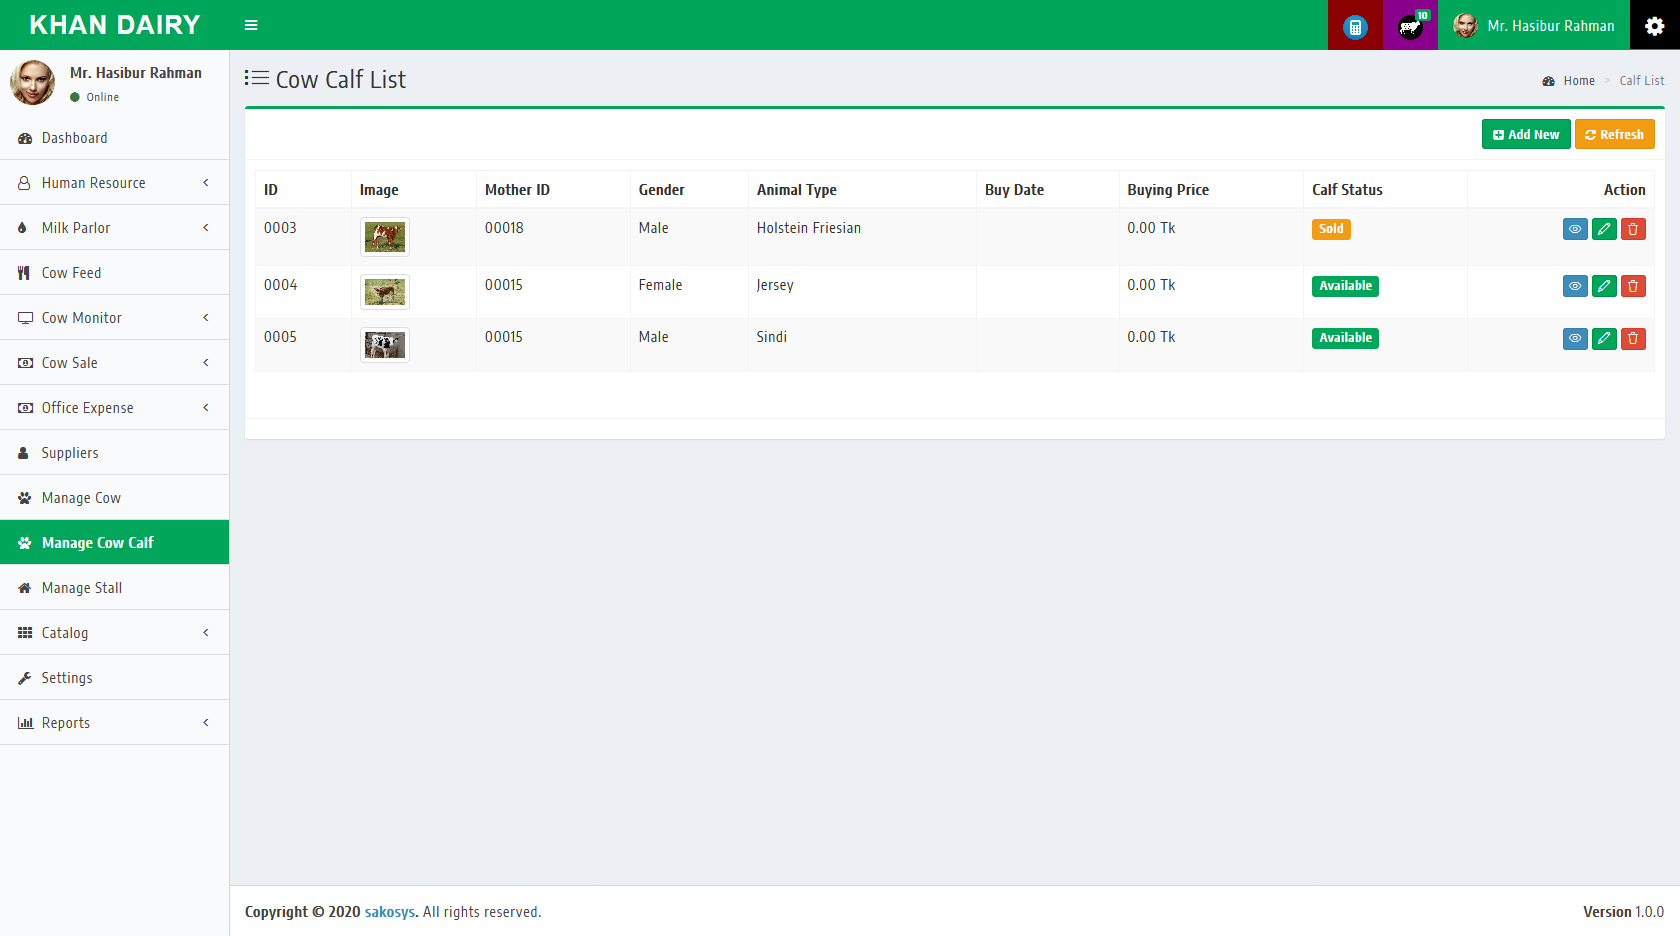Open the calculator icon in header
Viewport: 1680px width, 936px height.
[x=1355, y=26]
